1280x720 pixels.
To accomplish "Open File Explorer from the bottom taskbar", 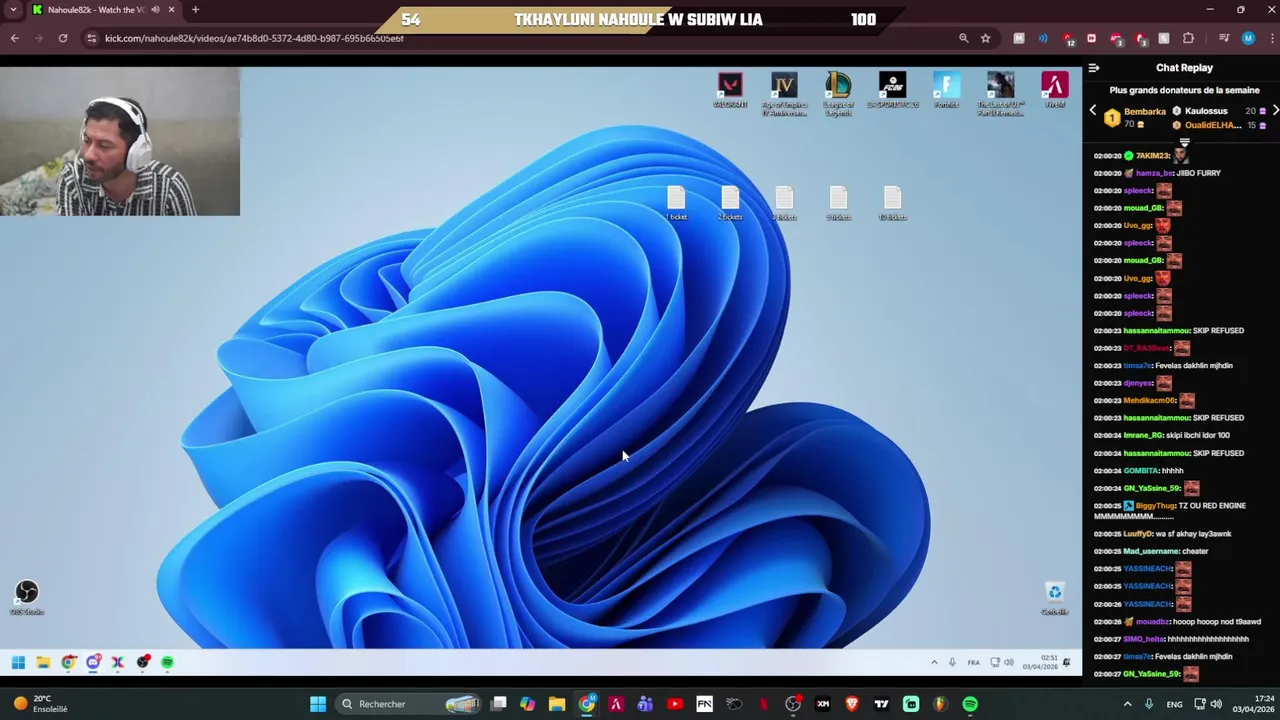I will [557, 704].
